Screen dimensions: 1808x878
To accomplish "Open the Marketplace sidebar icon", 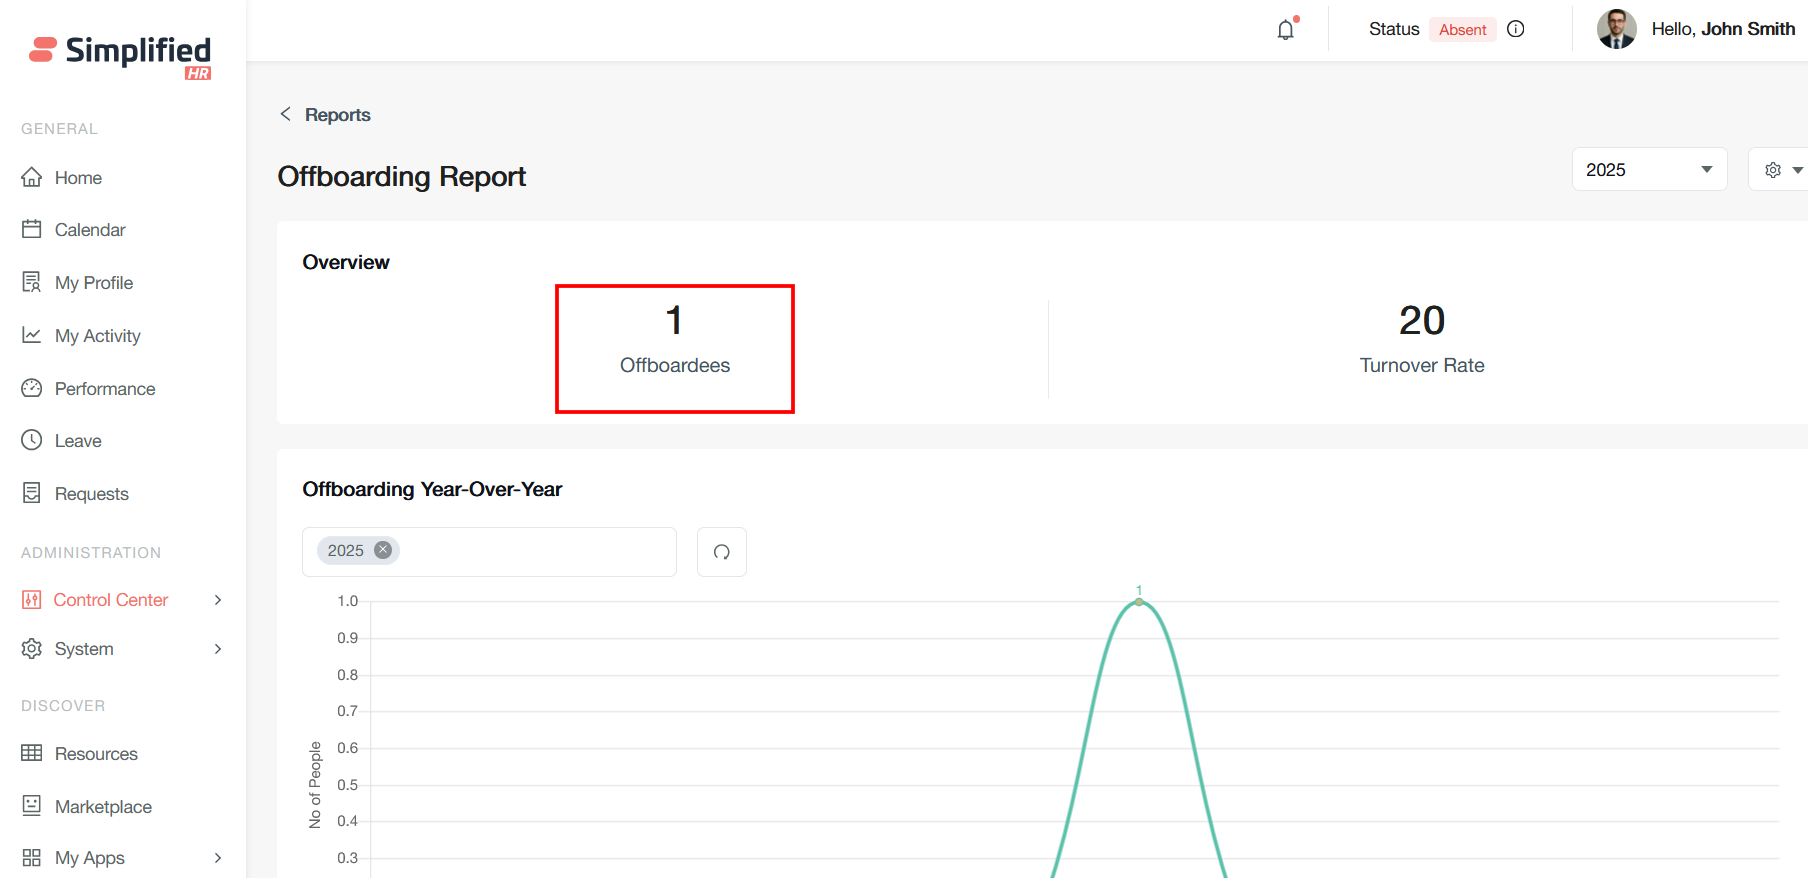I will tap(32, 806).
